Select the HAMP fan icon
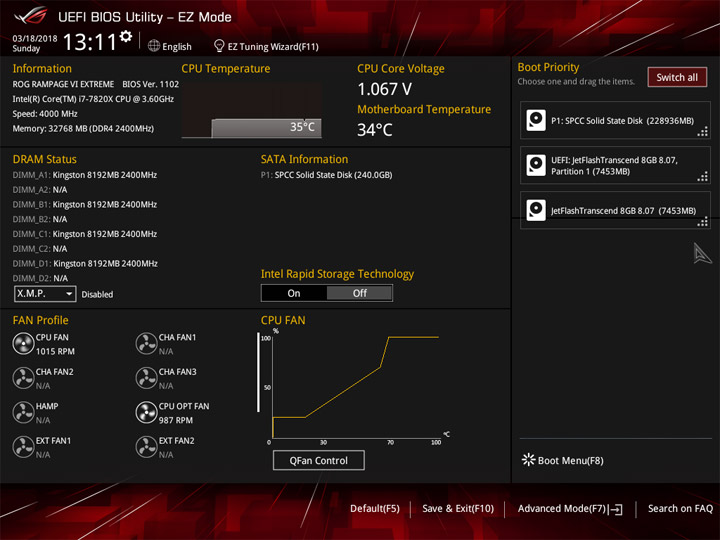This screenshot has height=540, width=720. coord(23,413)
